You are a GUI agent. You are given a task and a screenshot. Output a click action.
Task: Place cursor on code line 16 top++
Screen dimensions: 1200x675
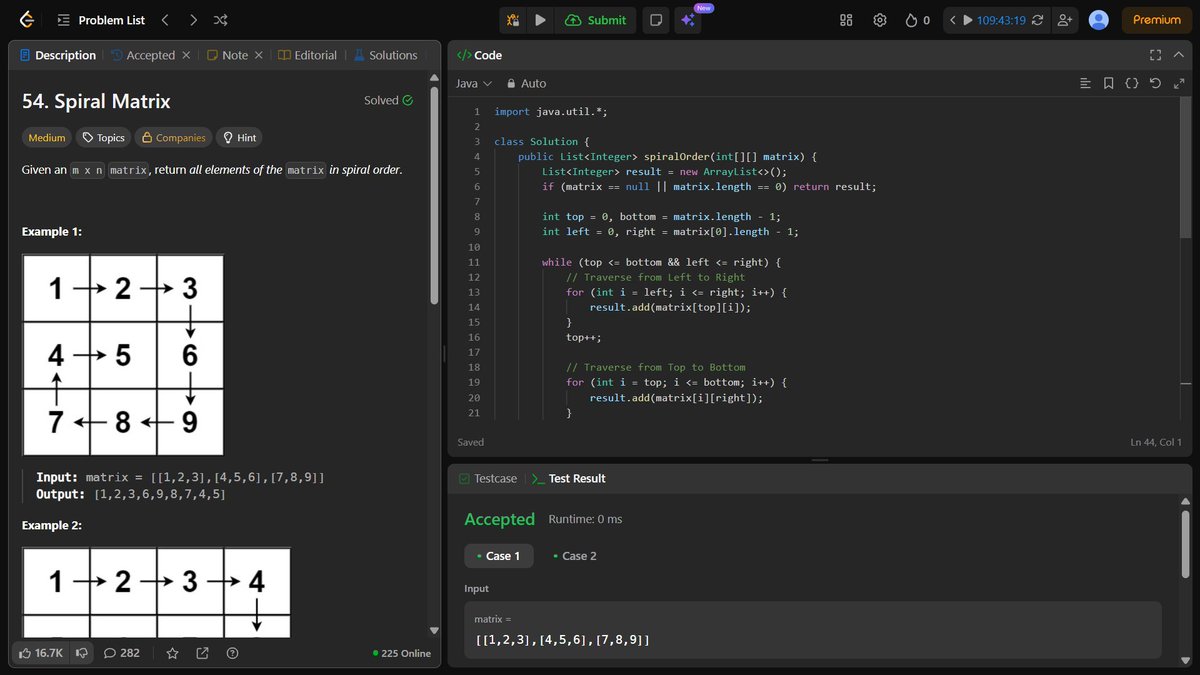click(584, 337)
